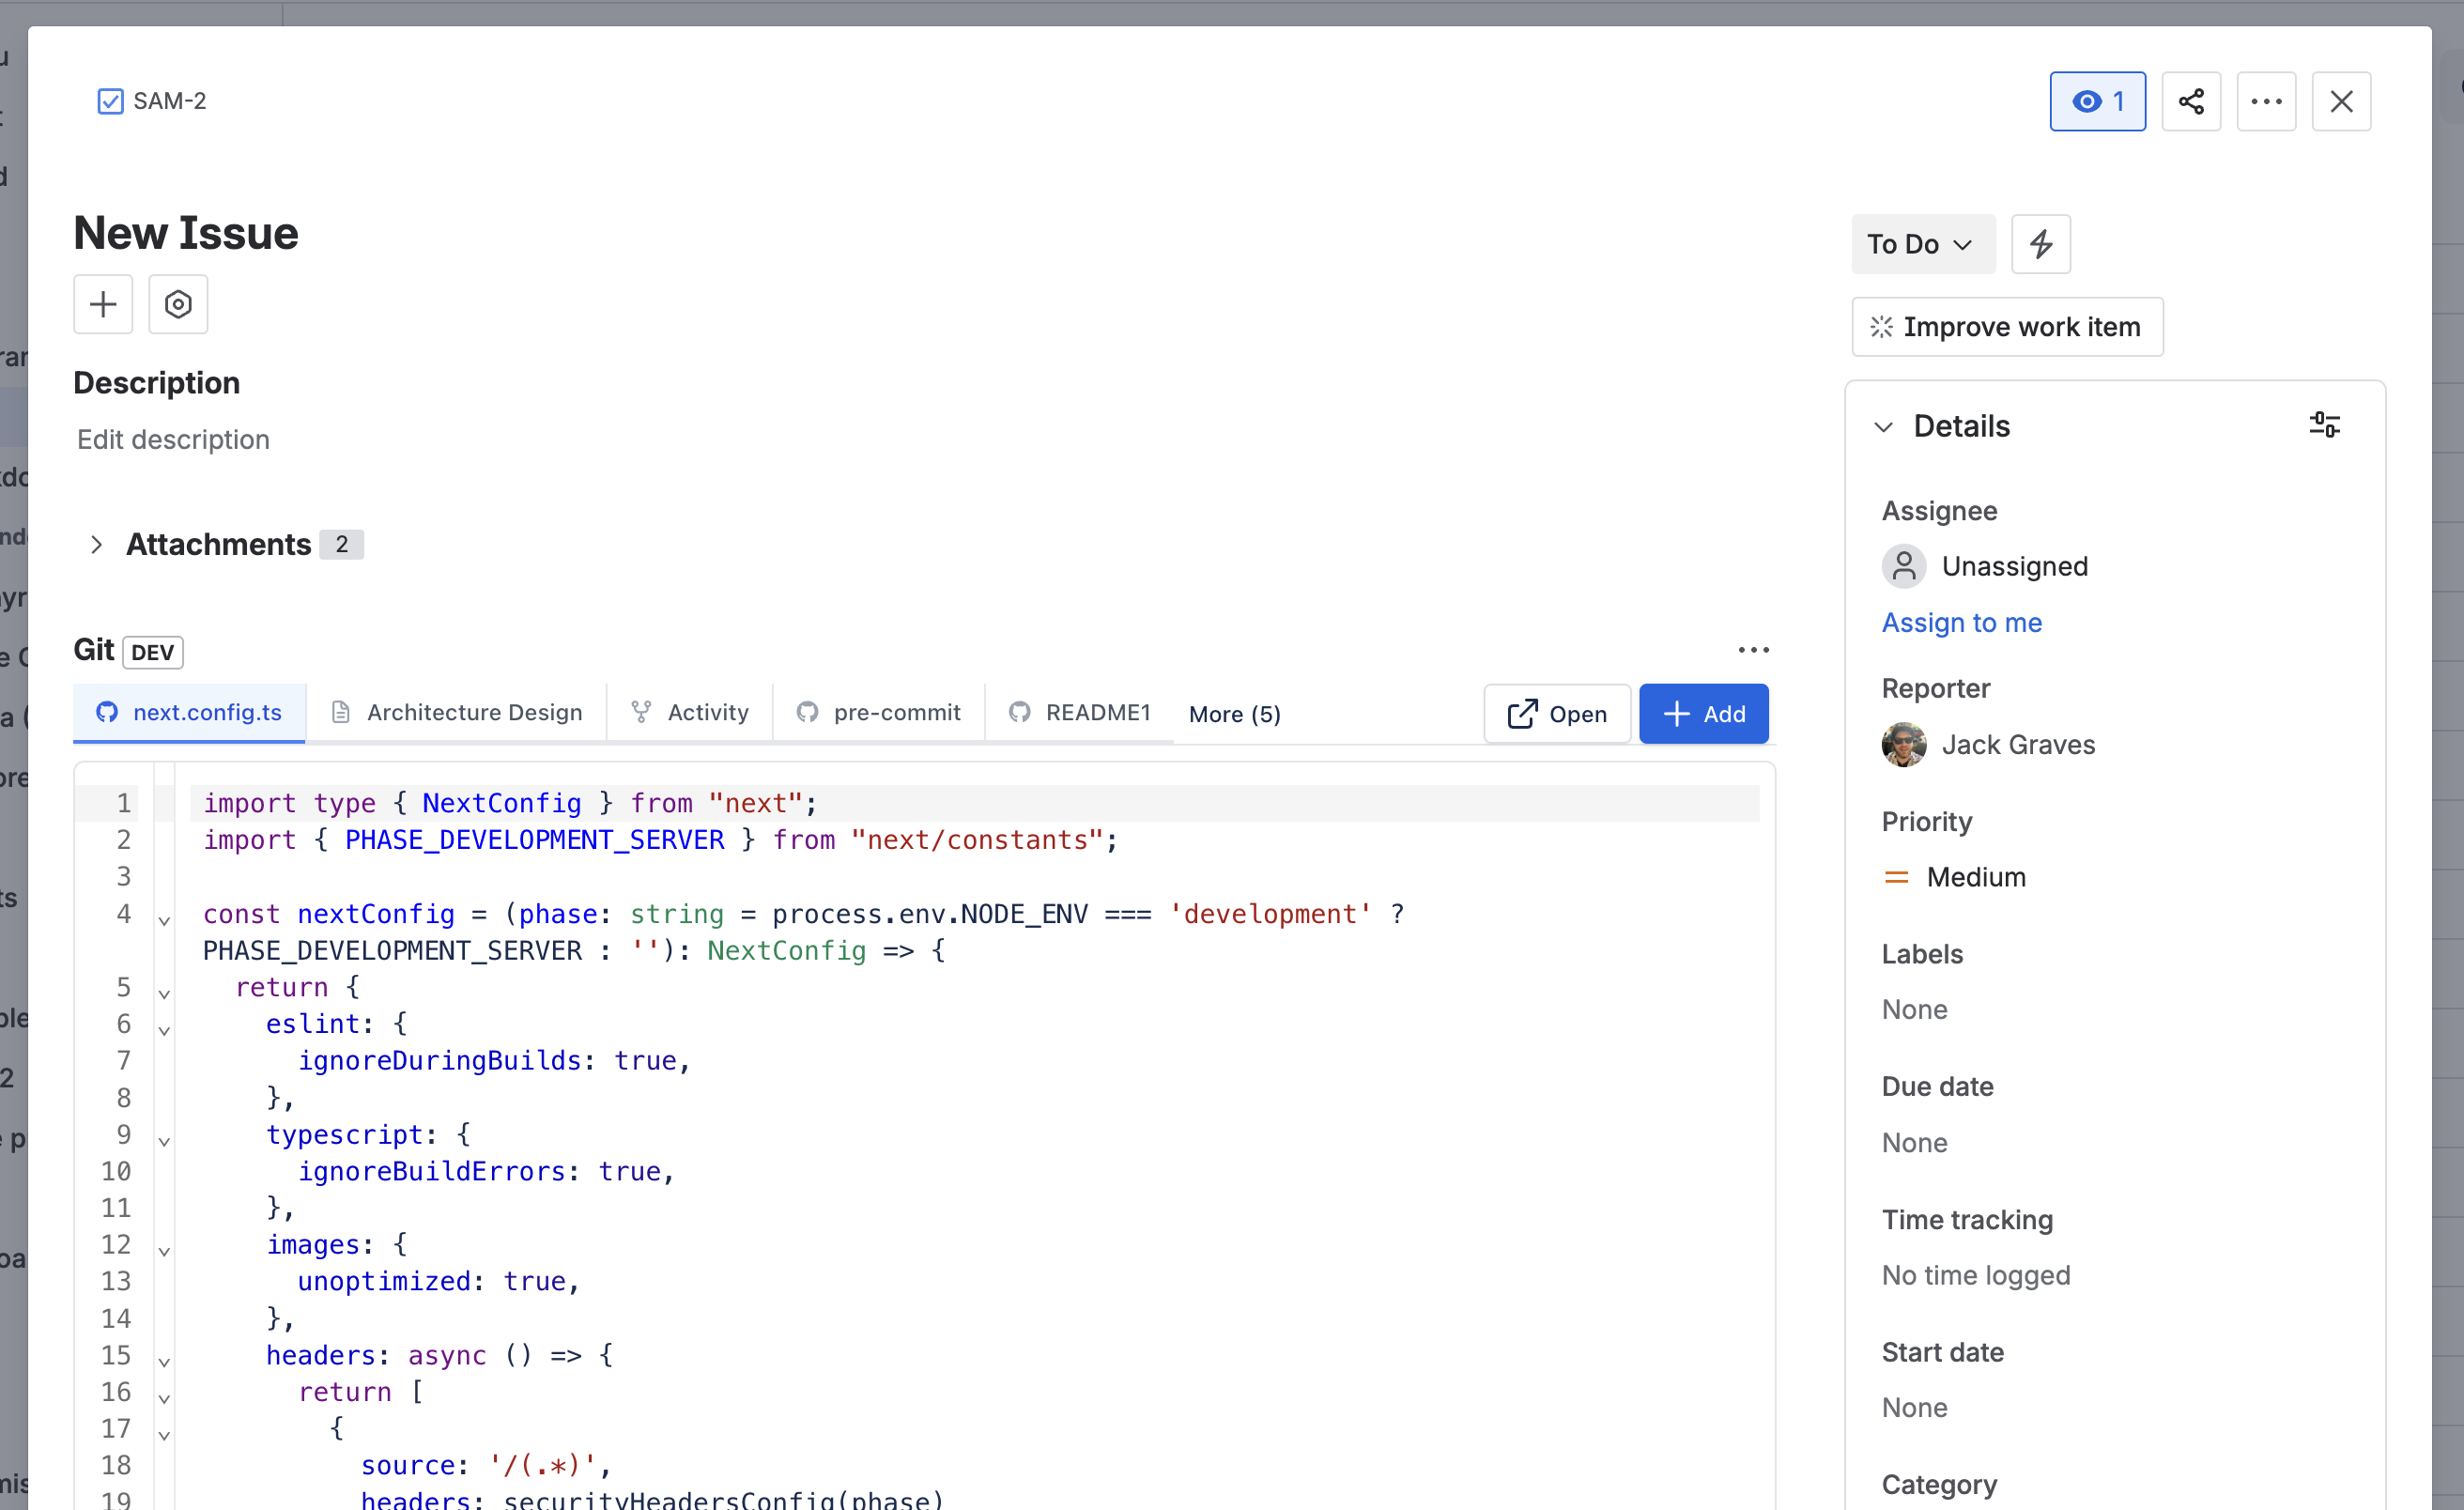Expand the Attachments section
2464x1510 pixels.
(96, 544)
